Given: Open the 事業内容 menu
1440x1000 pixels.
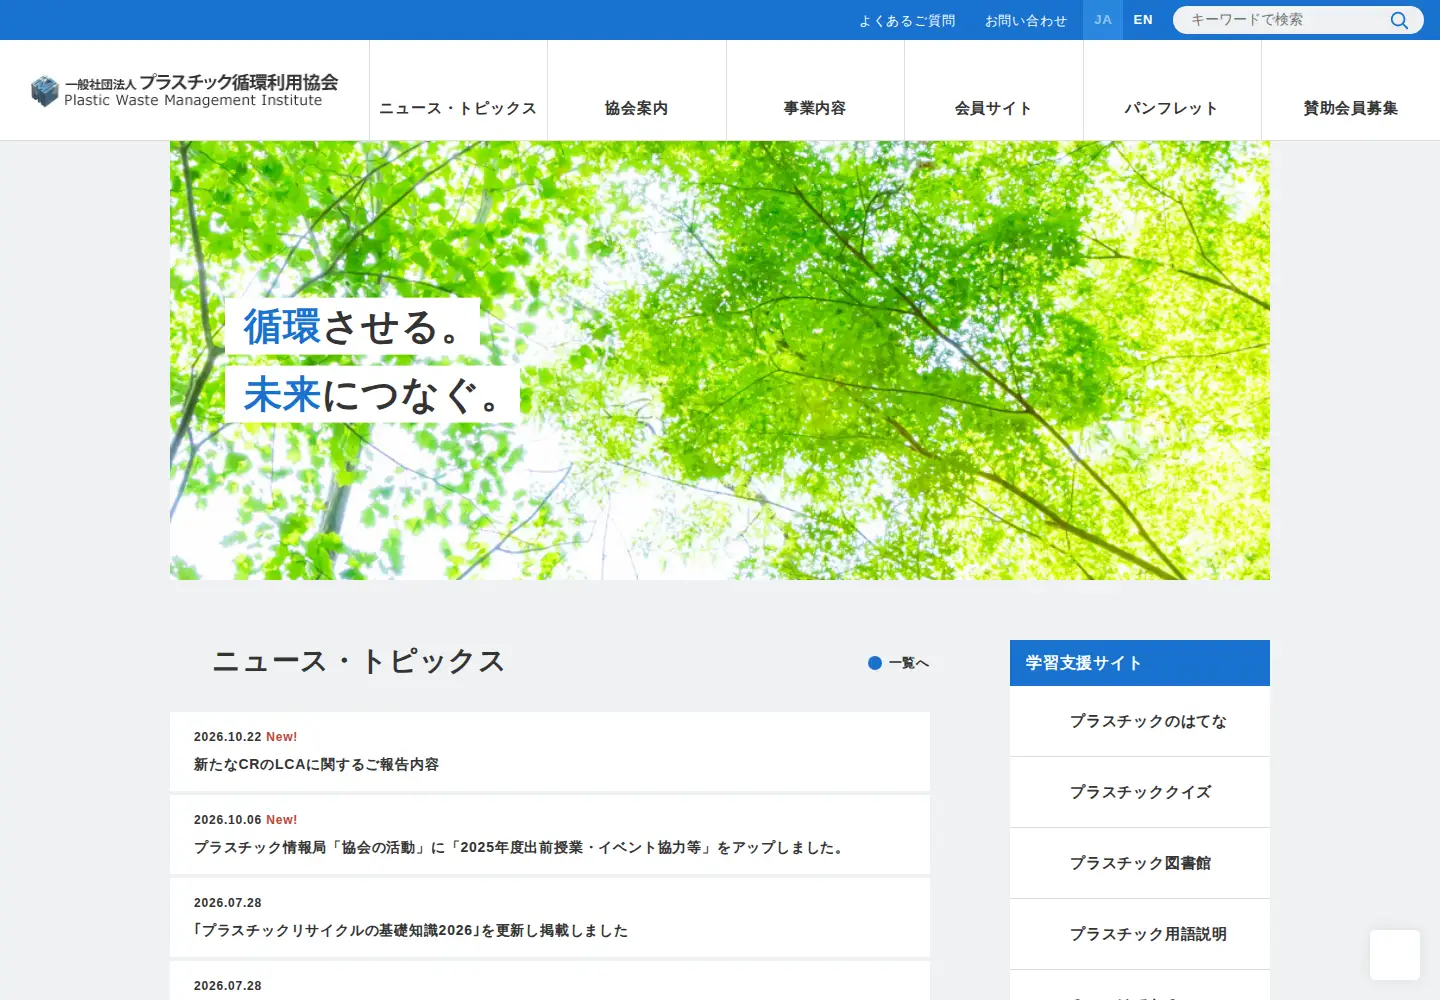Looking at the screenshot, I should point(815,91).
